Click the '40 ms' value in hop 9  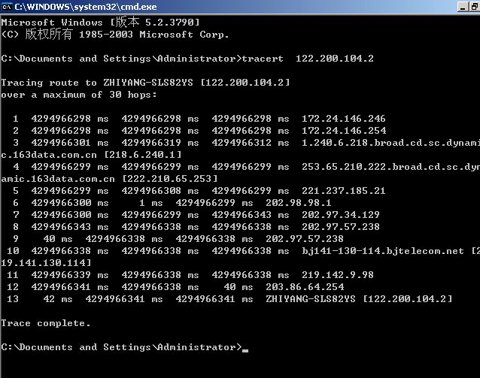(58, 239)
